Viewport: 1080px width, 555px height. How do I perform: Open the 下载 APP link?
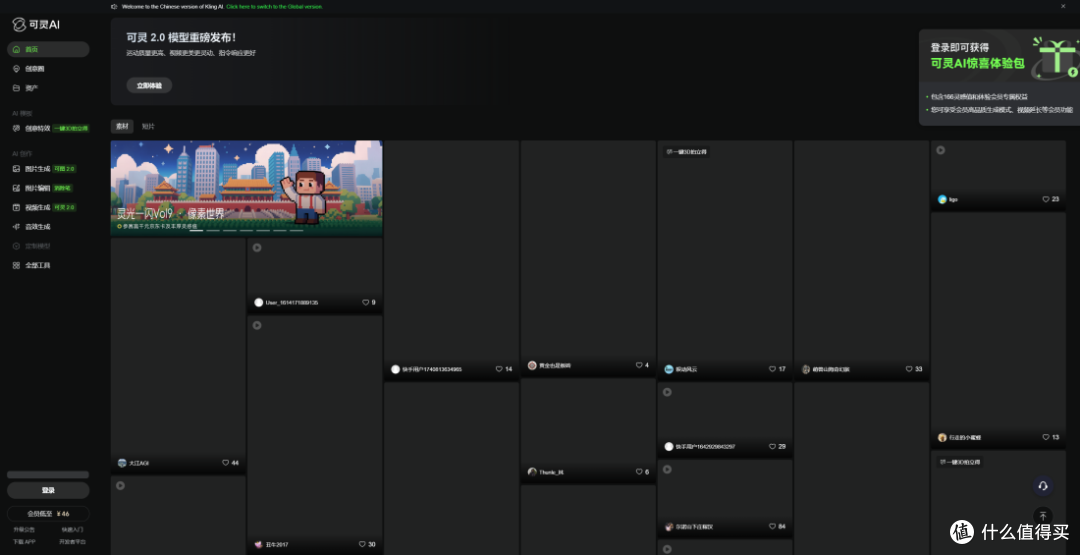point(24,542)
